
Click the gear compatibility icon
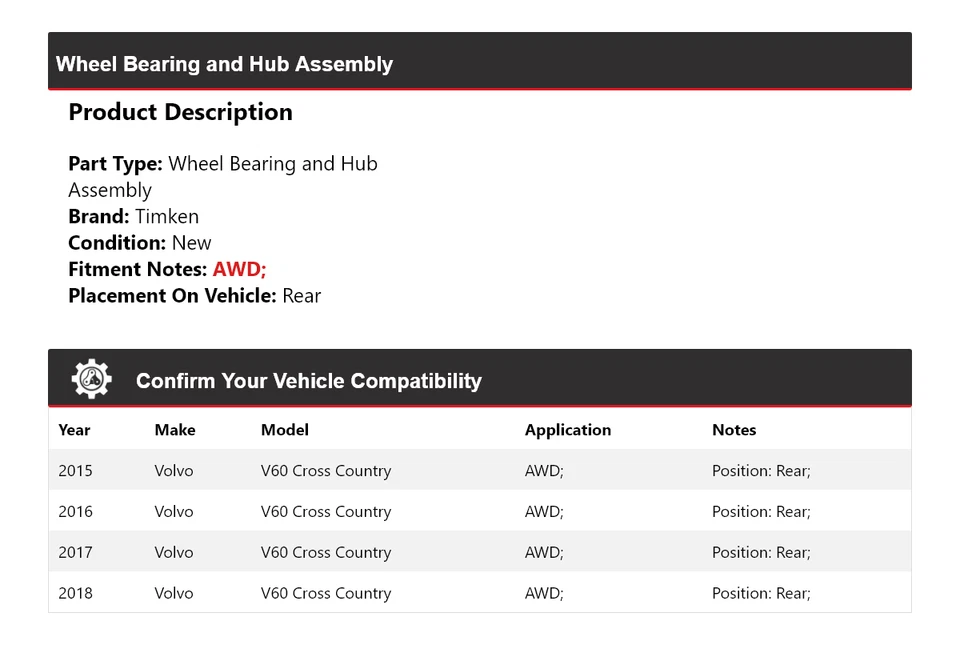pos(92,380)
